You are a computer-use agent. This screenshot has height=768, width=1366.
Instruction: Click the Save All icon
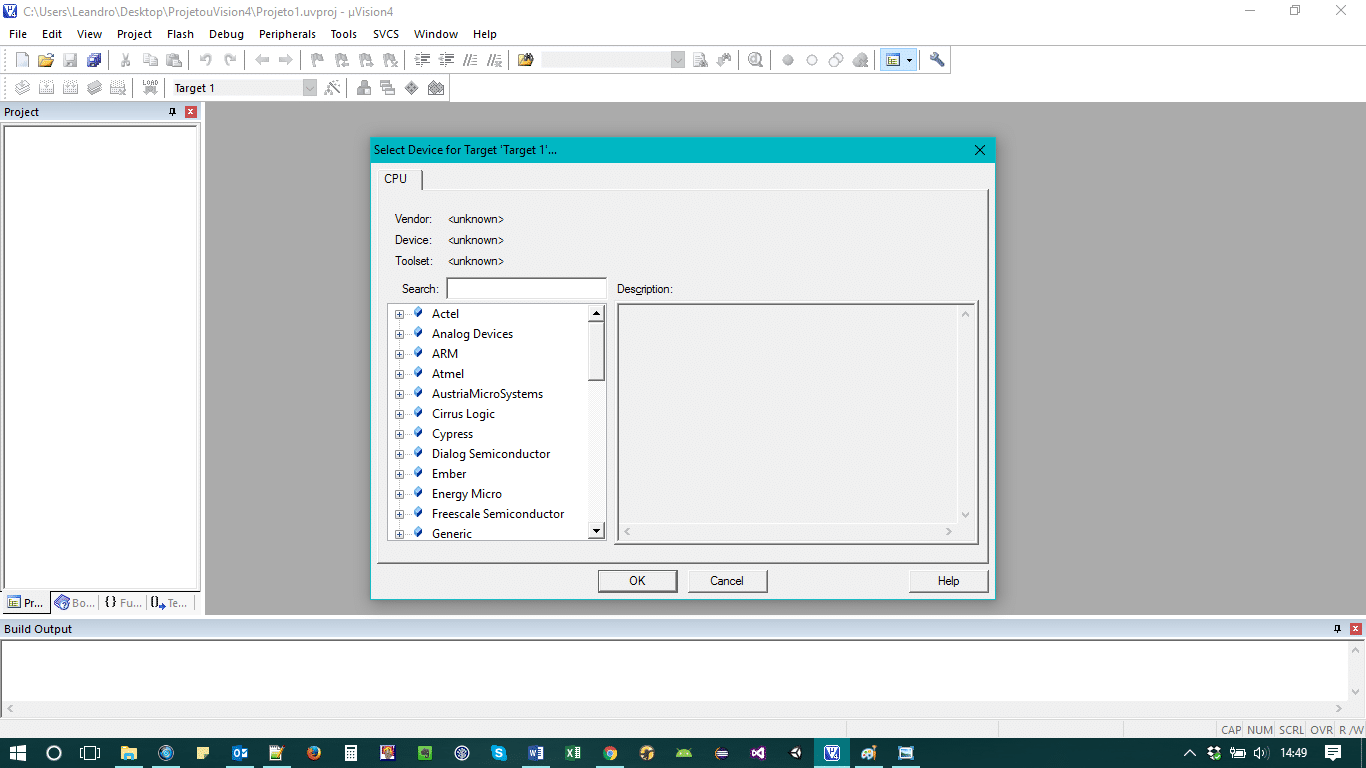pyautogui.click(x=94, y=60)
